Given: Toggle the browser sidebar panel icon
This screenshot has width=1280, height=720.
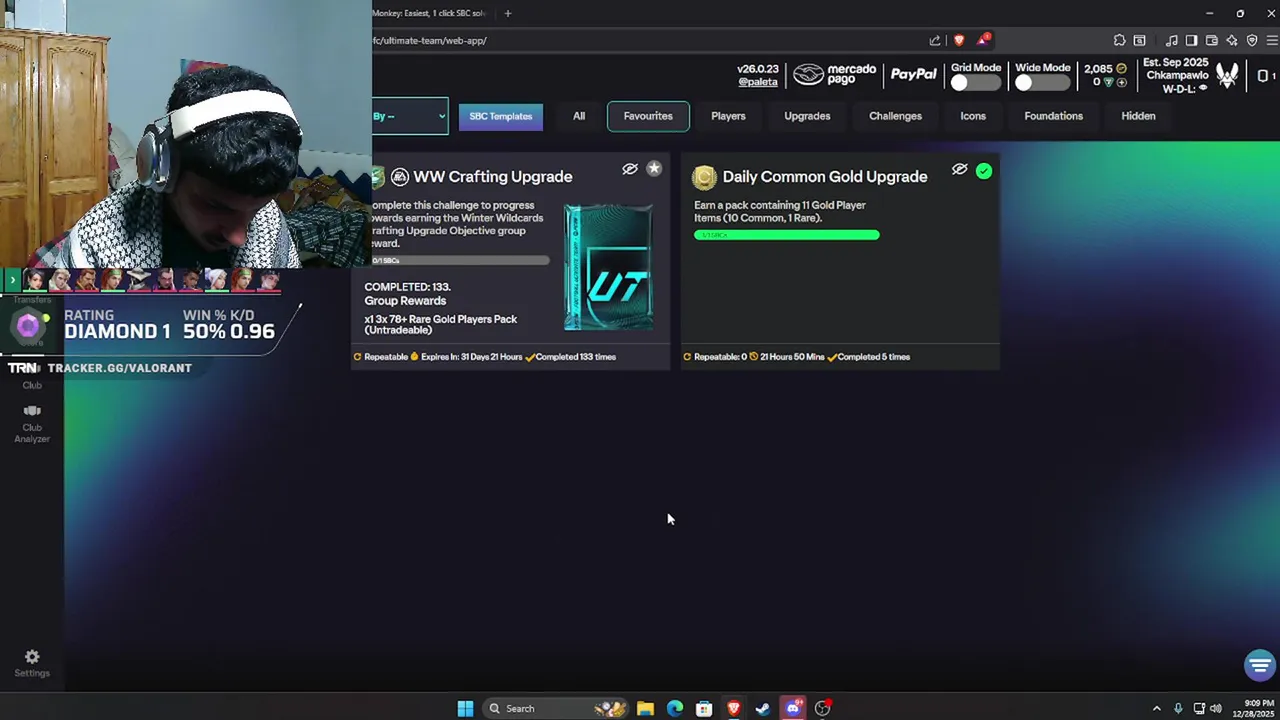Looking at the screenshot, I should [1191, 40].
